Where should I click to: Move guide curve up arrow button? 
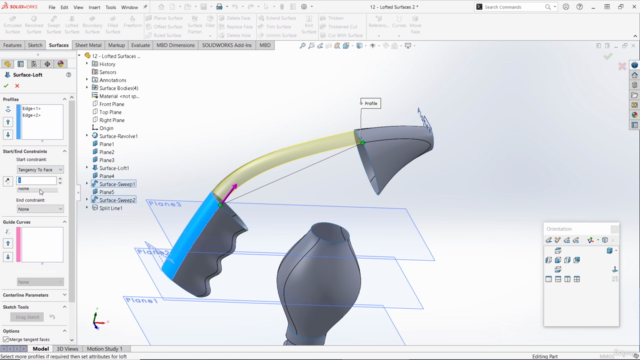pyautogui.click(x=8, y=244)
